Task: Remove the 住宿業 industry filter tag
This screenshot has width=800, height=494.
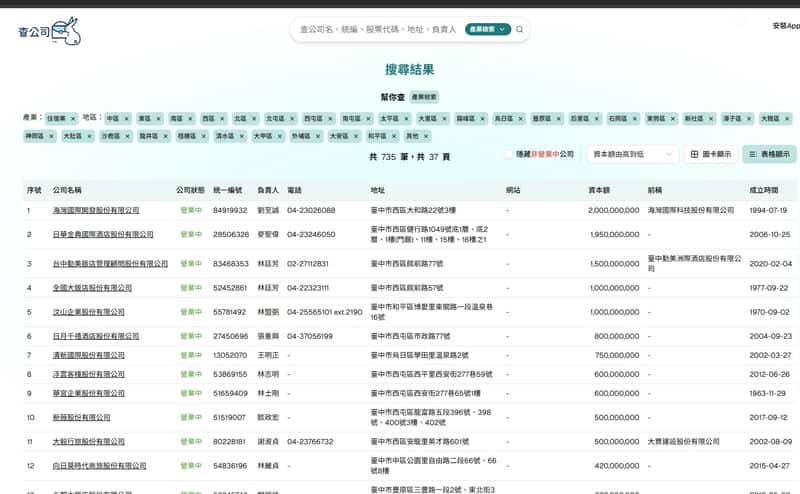Action: [x=74, y=118]
